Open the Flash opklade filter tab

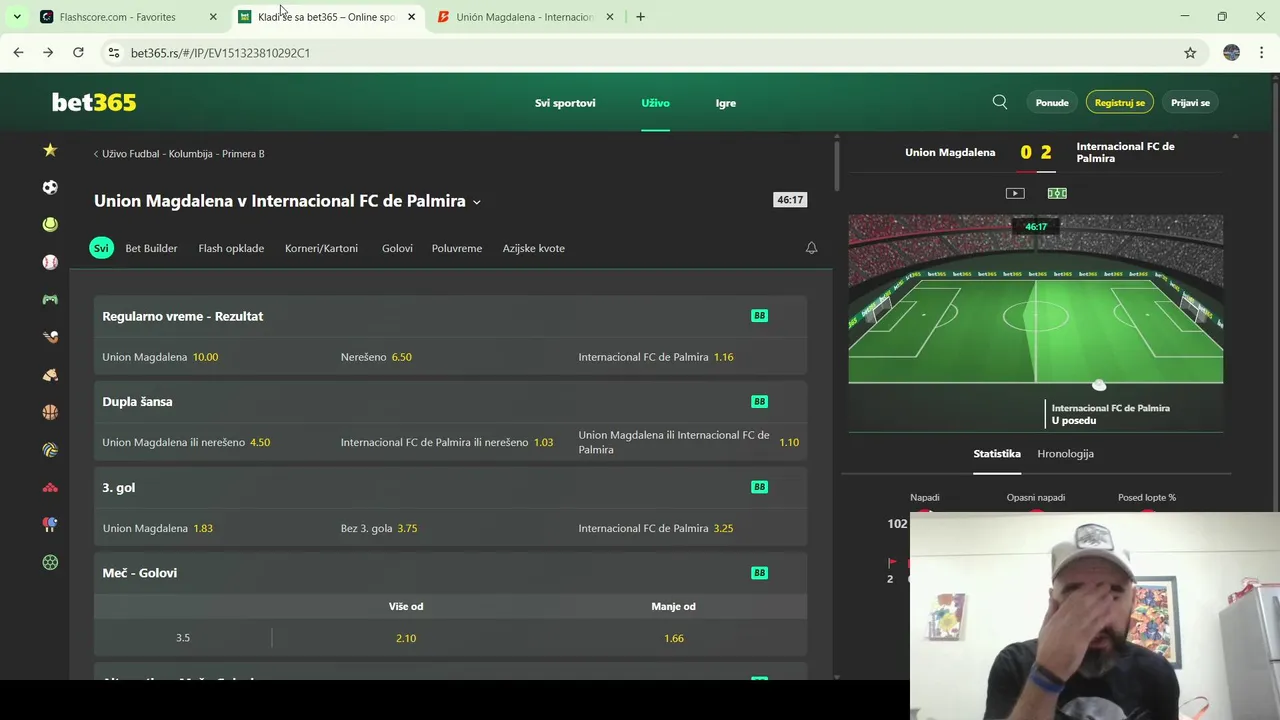[x=231, y=248]
